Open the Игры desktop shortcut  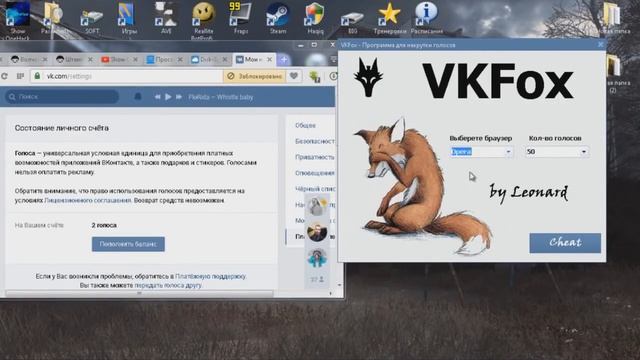click(129, 18)
